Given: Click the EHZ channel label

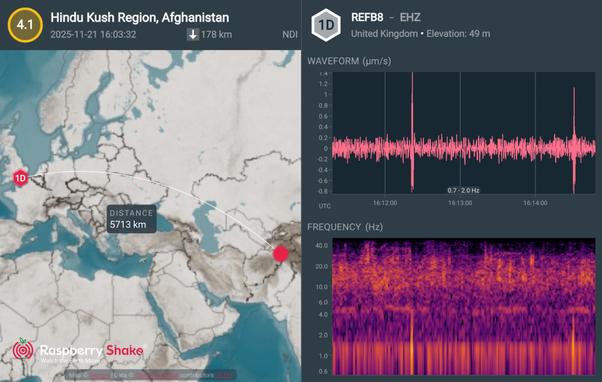Looking at the screenshot, I should [410, 17].
